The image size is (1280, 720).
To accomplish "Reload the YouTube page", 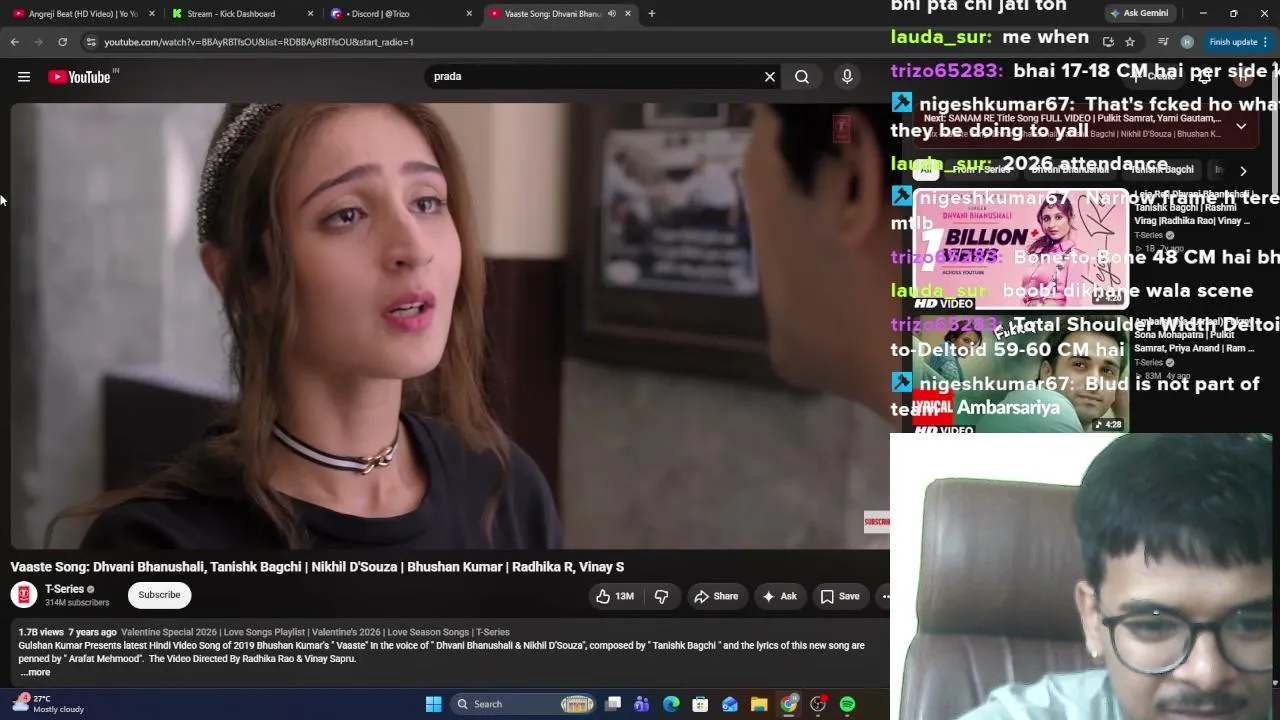I will coord(62,42).
